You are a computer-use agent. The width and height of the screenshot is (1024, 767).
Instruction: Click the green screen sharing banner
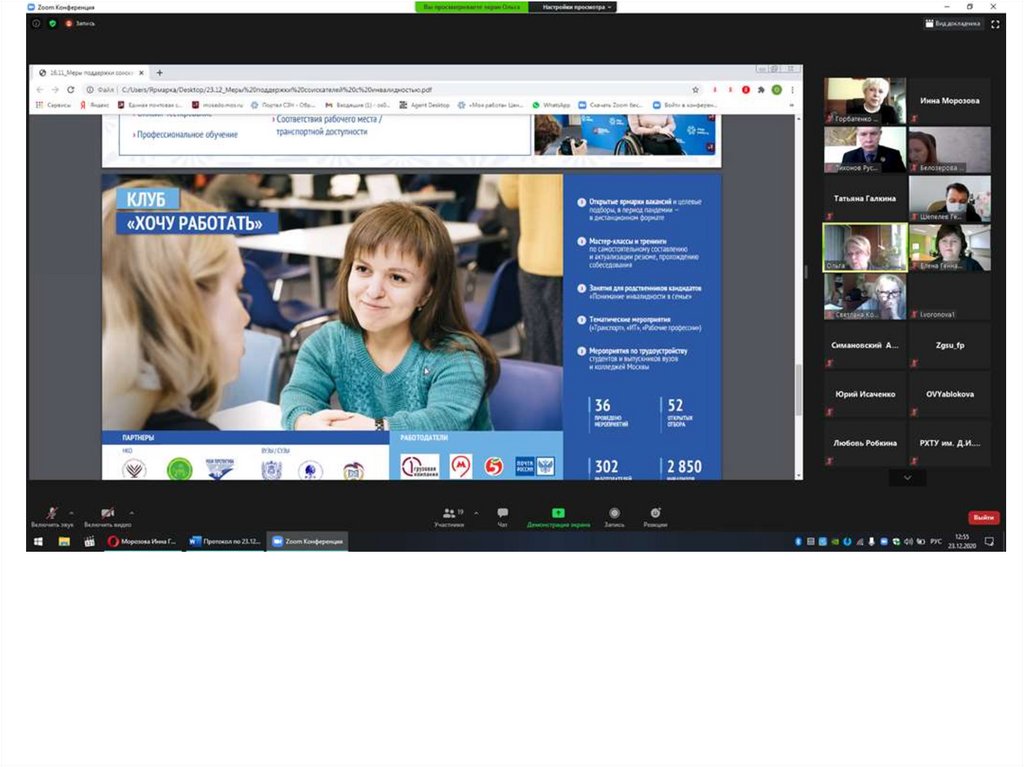(x=472, y=7)
